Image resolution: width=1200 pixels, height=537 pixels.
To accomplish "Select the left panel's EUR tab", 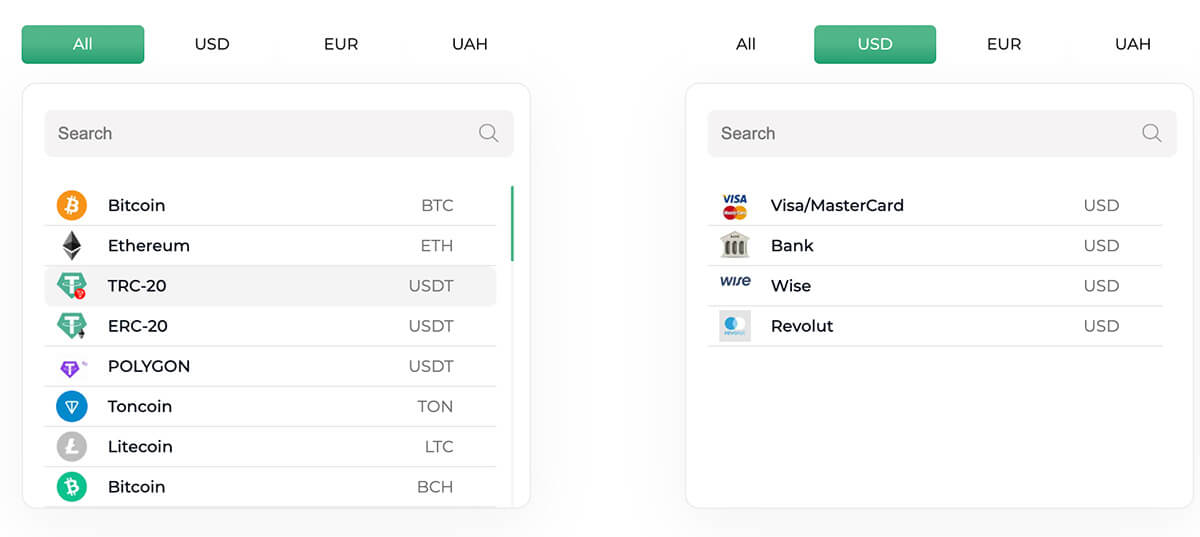I will pos(341,44).
